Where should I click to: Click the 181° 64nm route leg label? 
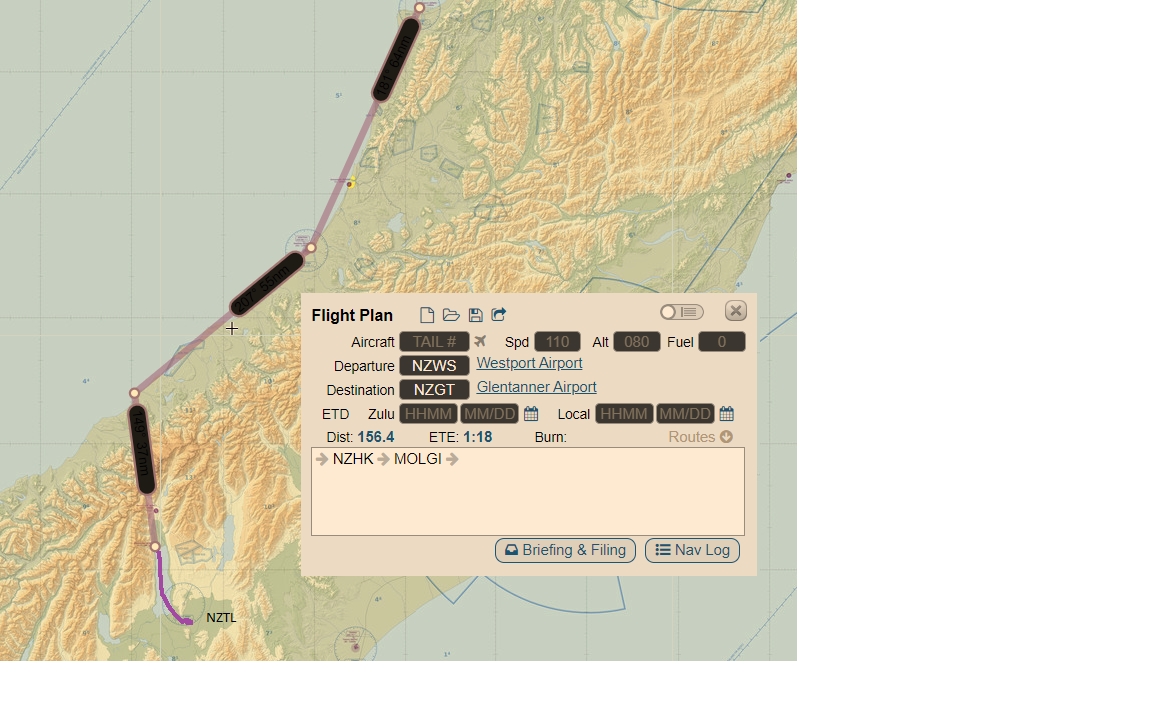tap(396, 59)
